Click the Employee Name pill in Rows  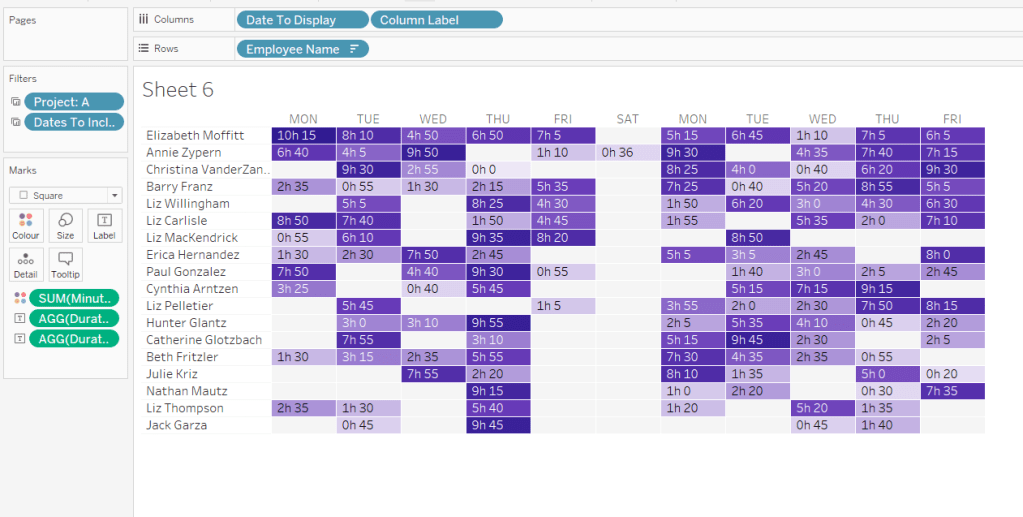tap(293, 49)
